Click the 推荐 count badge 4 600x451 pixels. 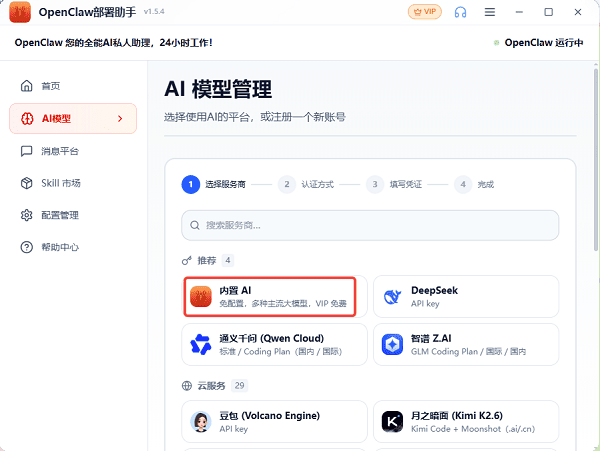tap(228, 261)
